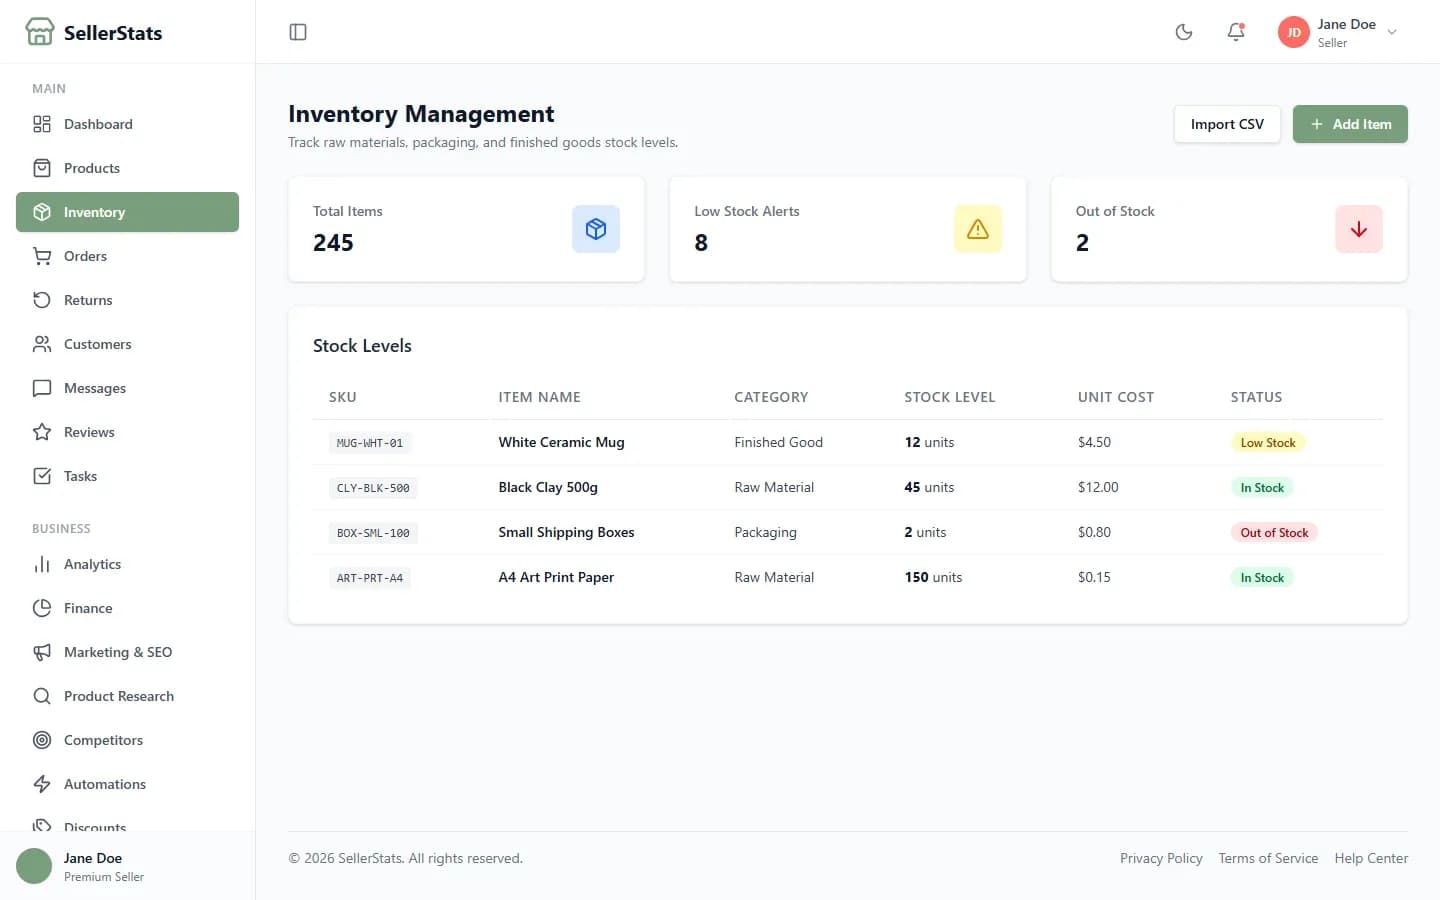Click the MUG-WHT-01 SKU cell
This screenshot has width=1440, height=900.
[370, 443]
